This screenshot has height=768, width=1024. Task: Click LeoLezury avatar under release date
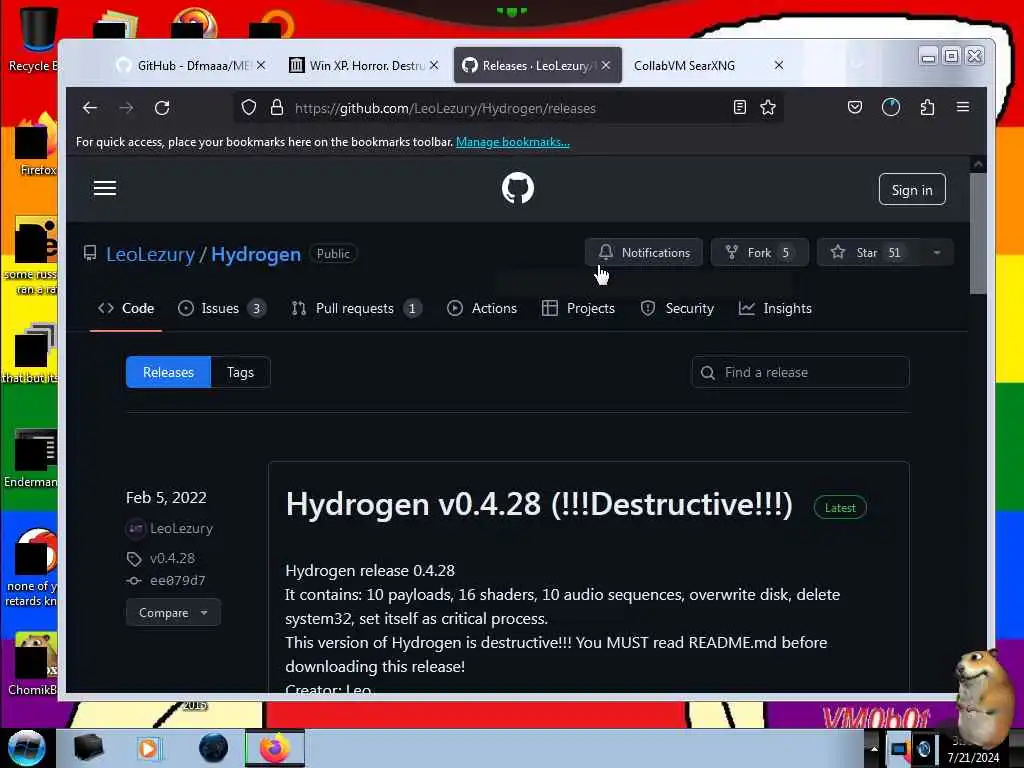tap(135, 528)
